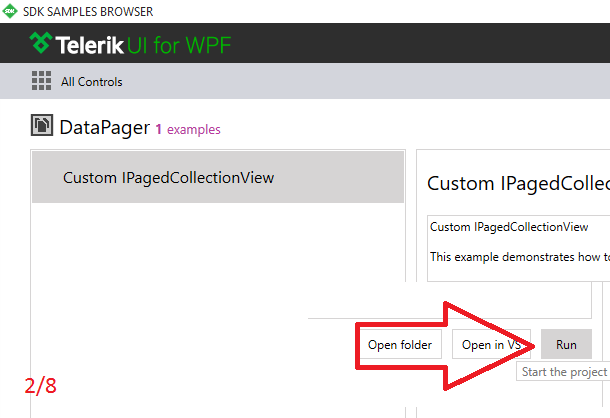Select the Custom IPagedCollectionView example
Image resolution: width=610 pixels, height=418 pixels.
point(218,177)
